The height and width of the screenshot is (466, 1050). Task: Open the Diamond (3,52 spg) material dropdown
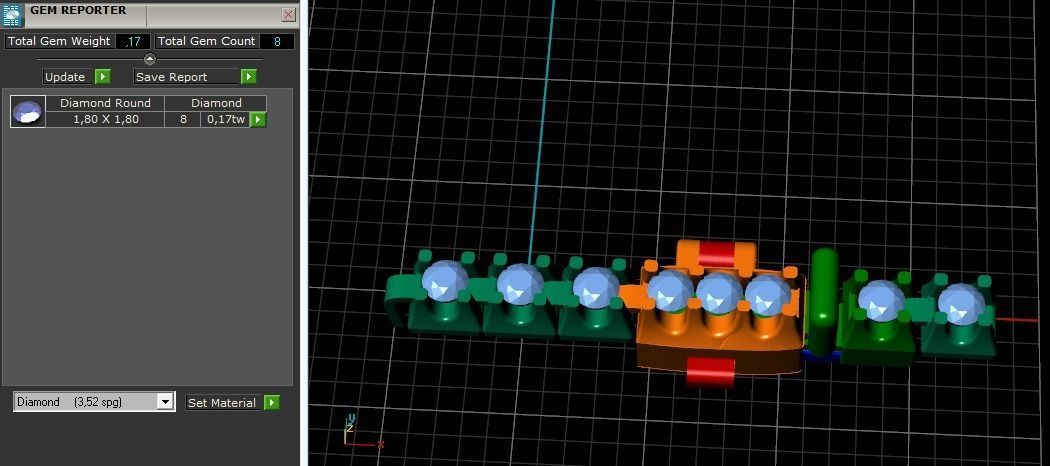tap(94, 402)
